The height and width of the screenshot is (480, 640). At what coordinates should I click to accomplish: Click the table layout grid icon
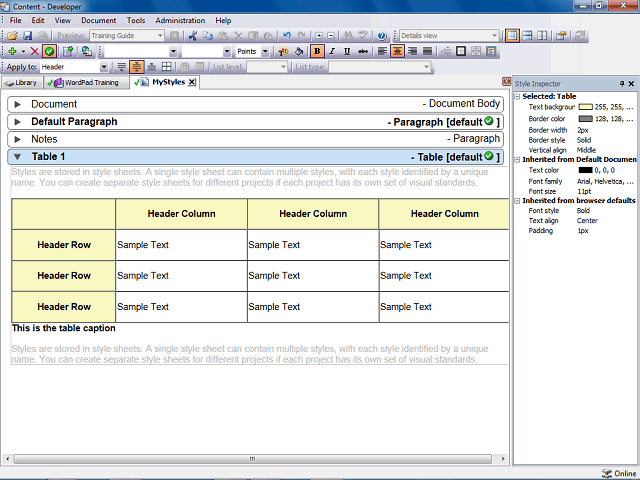click(x=167, y=67)
